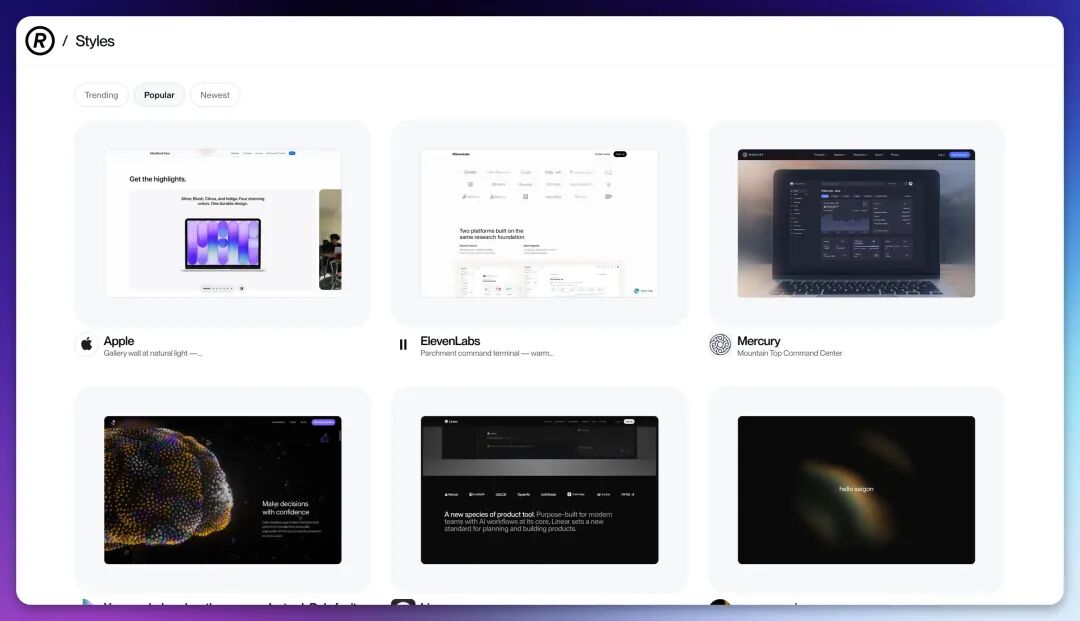Open the ElevenLabs style title
The width and height of the screenshot is (1080, 621).
click(x=450, y=341)
